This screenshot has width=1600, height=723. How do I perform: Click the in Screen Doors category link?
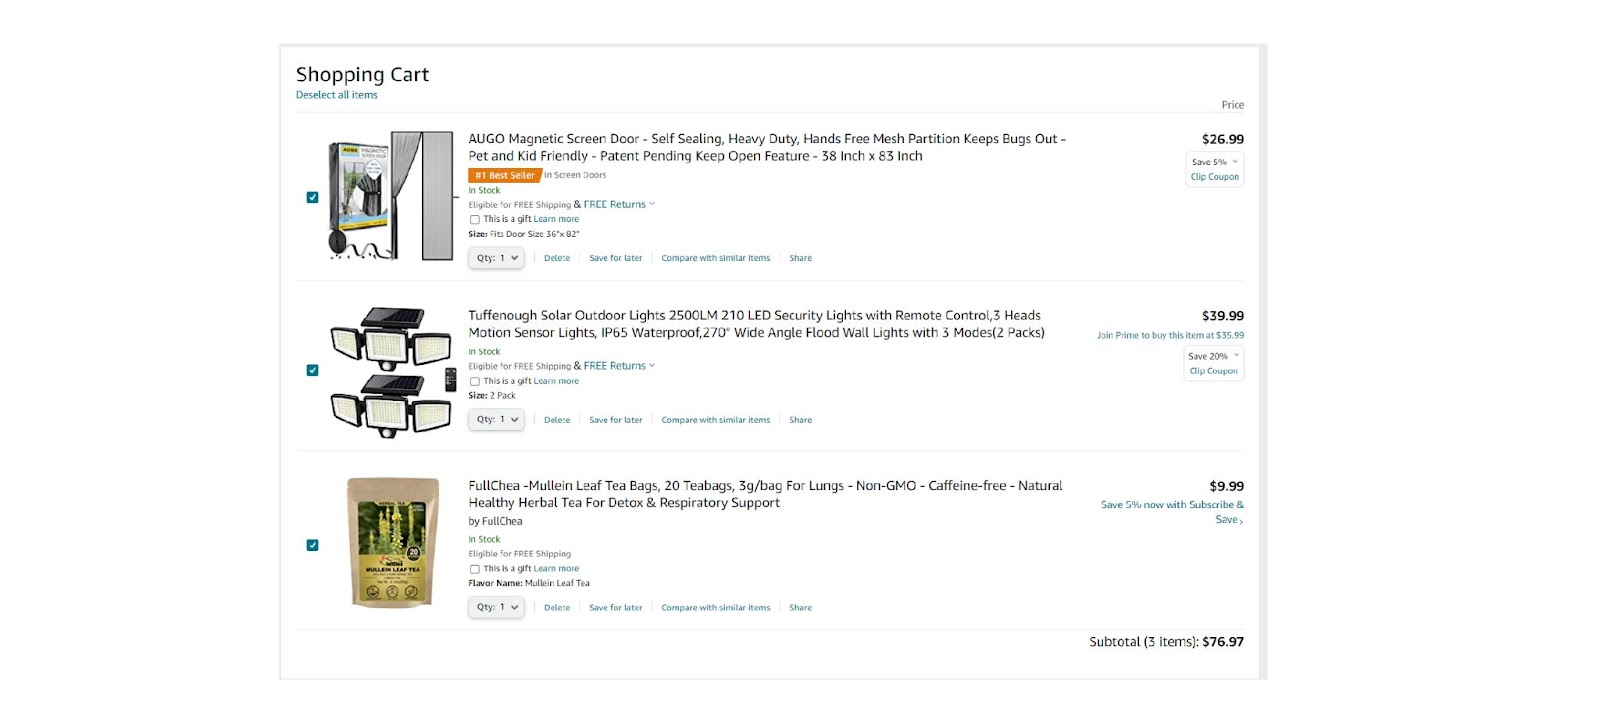pyautogui.click(x=575, y=175)
